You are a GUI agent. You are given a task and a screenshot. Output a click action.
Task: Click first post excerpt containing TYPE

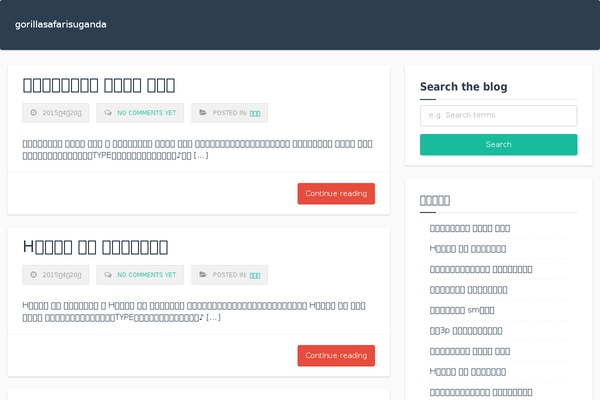click(197, 150)
